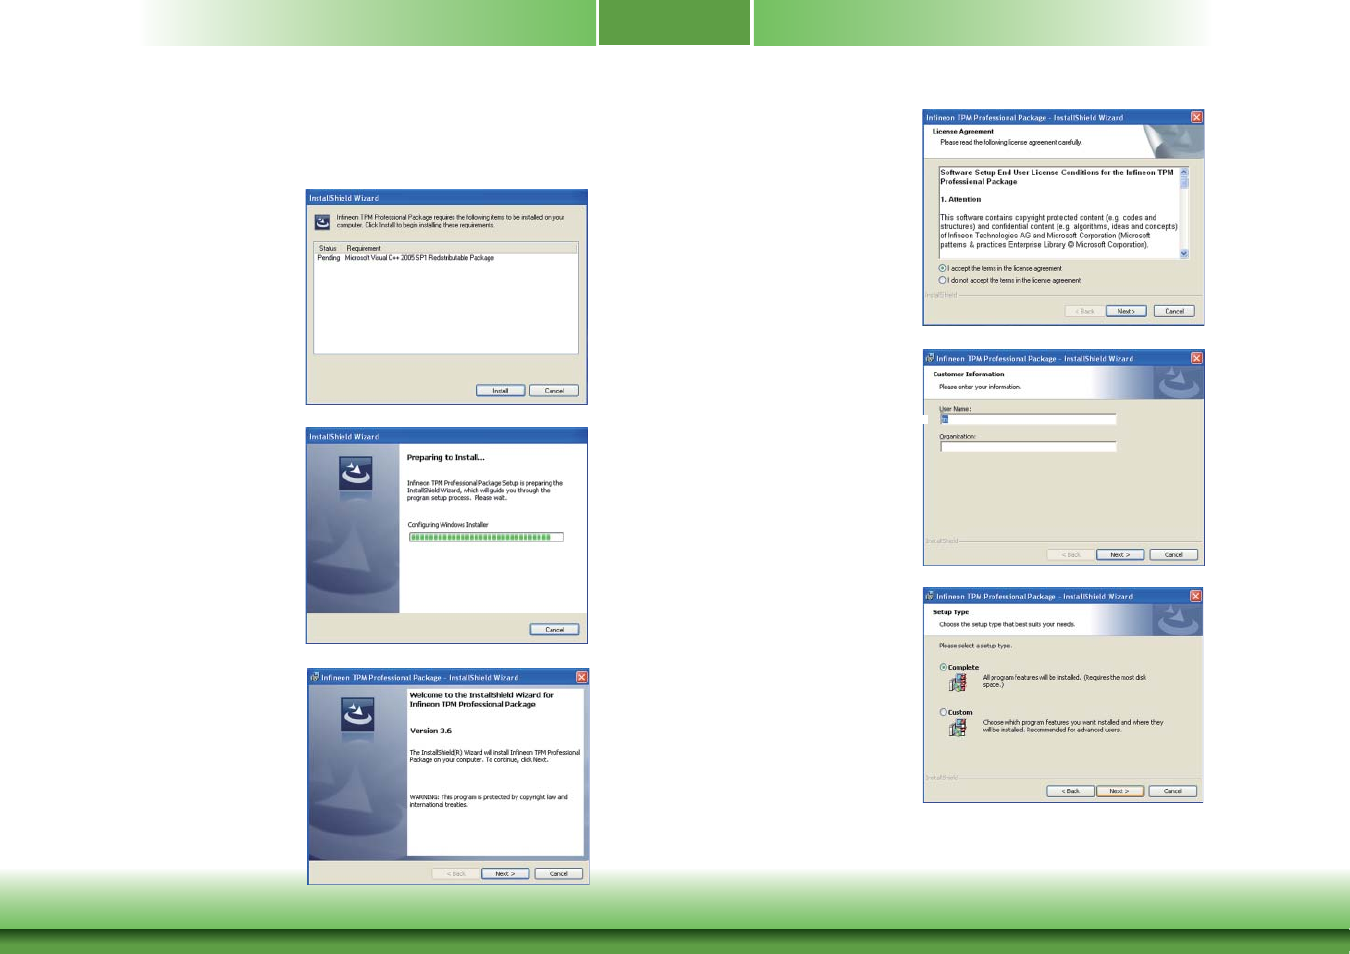
Task: Click the license text scrollbar down arrow
Action: tap(1184, 254)
